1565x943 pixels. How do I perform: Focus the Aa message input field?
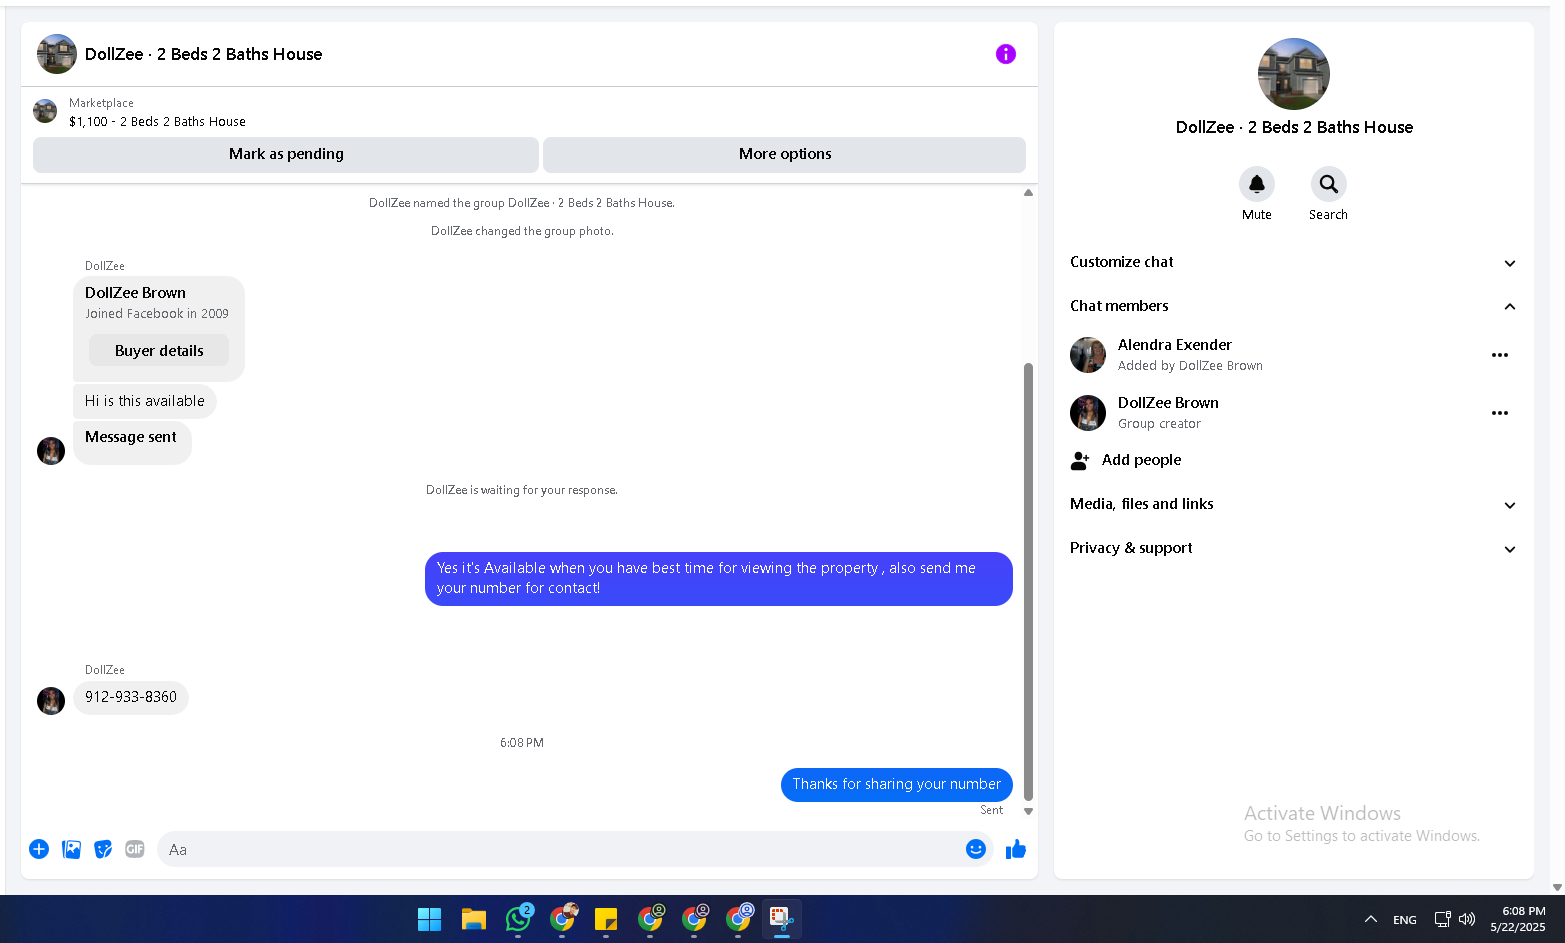(x=560, y=849)
